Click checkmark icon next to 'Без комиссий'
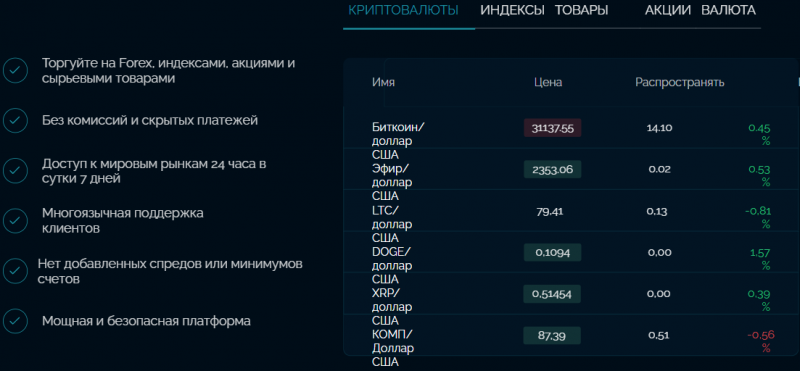 click(x=15, y=120)
